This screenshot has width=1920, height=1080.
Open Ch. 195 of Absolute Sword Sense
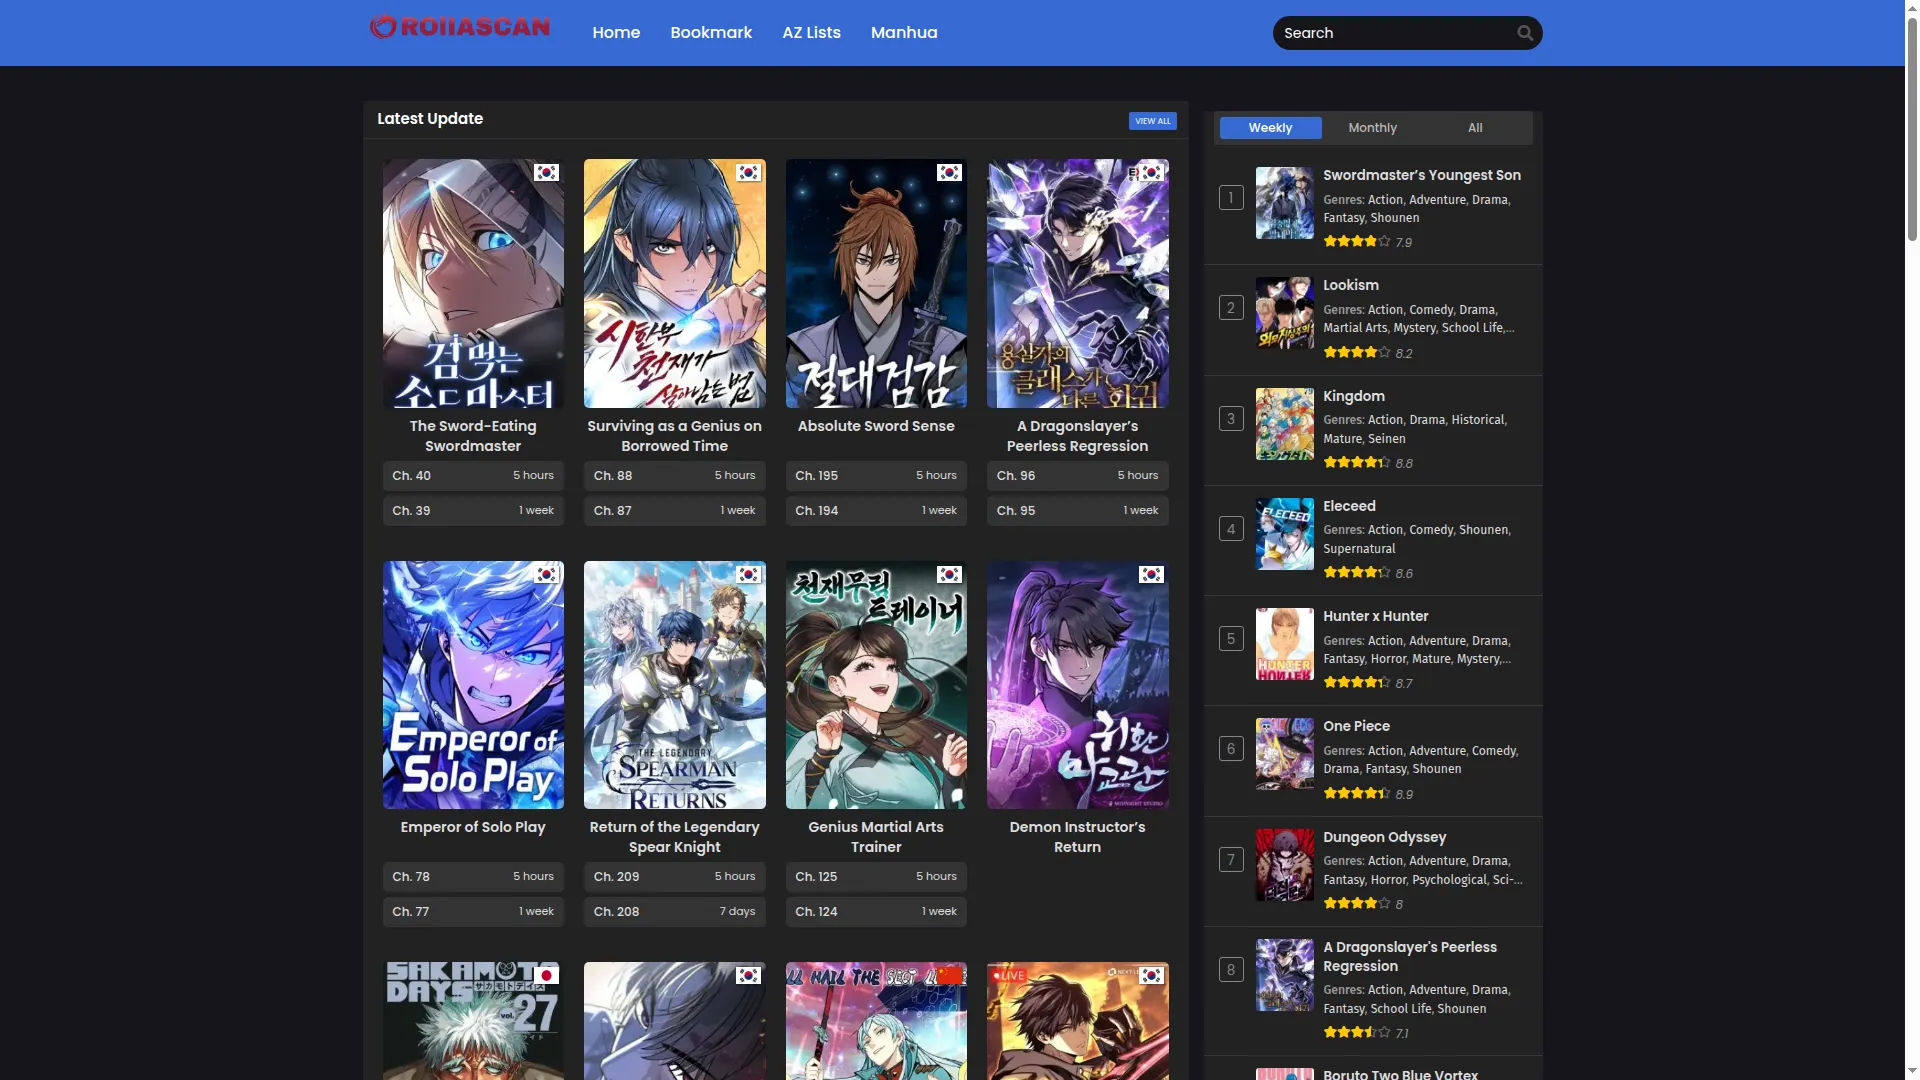click(876, 476)
